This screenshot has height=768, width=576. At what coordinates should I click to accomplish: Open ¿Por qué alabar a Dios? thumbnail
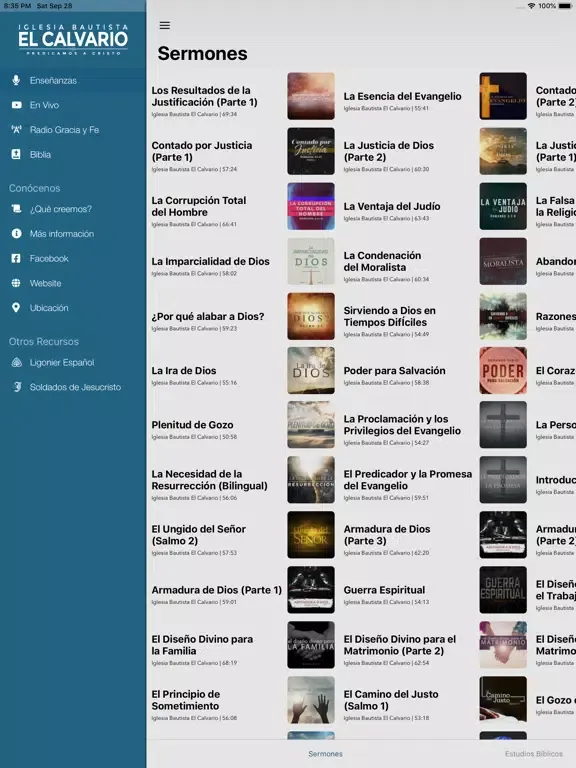pyautogui.click(x=311, y=316)
